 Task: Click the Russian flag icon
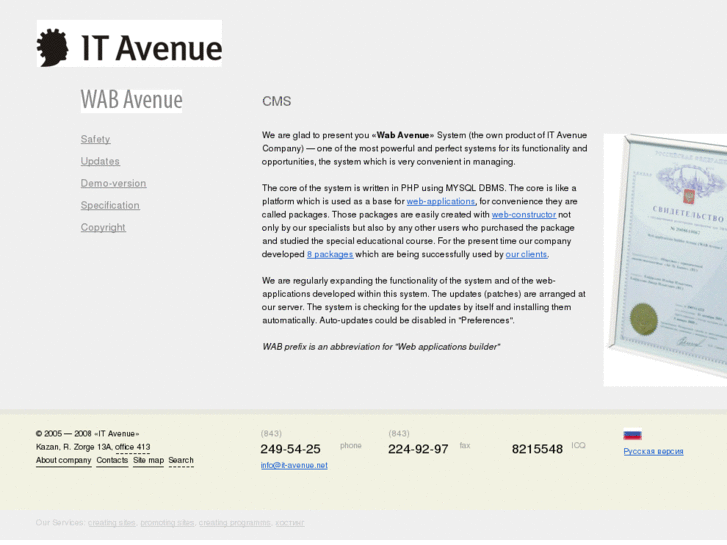tap(632, 435)
